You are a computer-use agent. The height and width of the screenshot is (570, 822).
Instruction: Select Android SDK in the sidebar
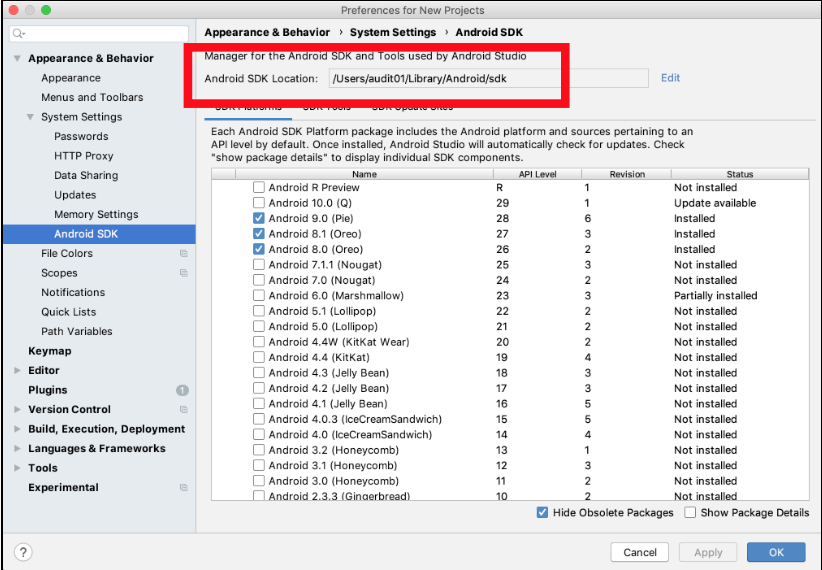point(100,234)
